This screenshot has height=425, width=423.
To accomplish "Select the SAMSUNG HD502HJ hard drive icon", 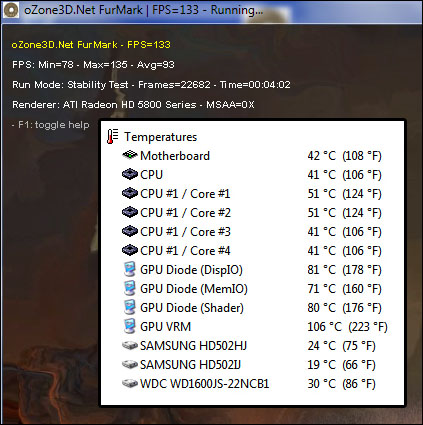I will point(130,346).
